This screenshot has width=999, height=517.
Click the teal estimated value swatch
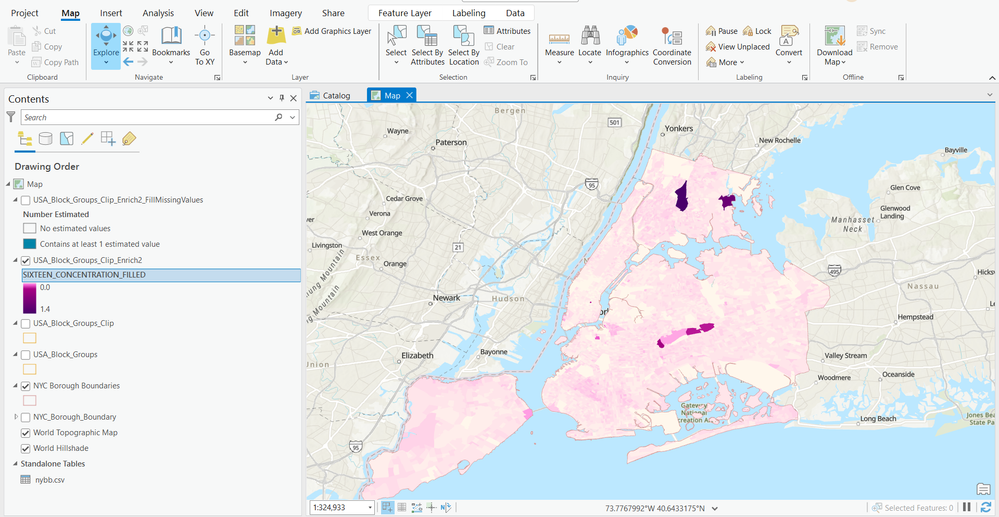click(x=29, y=244)
